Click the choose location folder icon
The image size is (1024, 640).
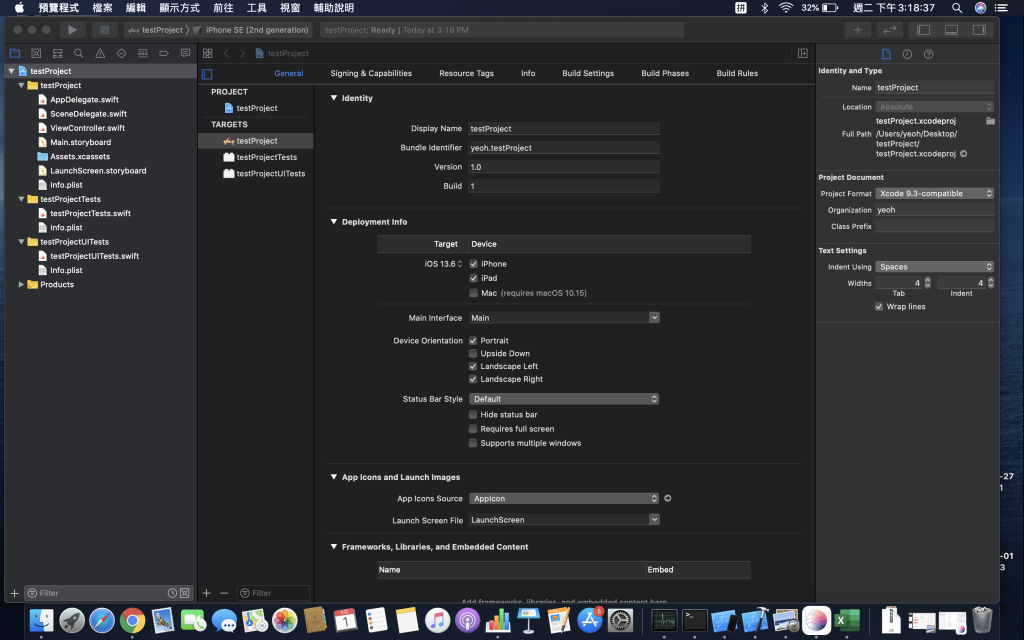990,121
